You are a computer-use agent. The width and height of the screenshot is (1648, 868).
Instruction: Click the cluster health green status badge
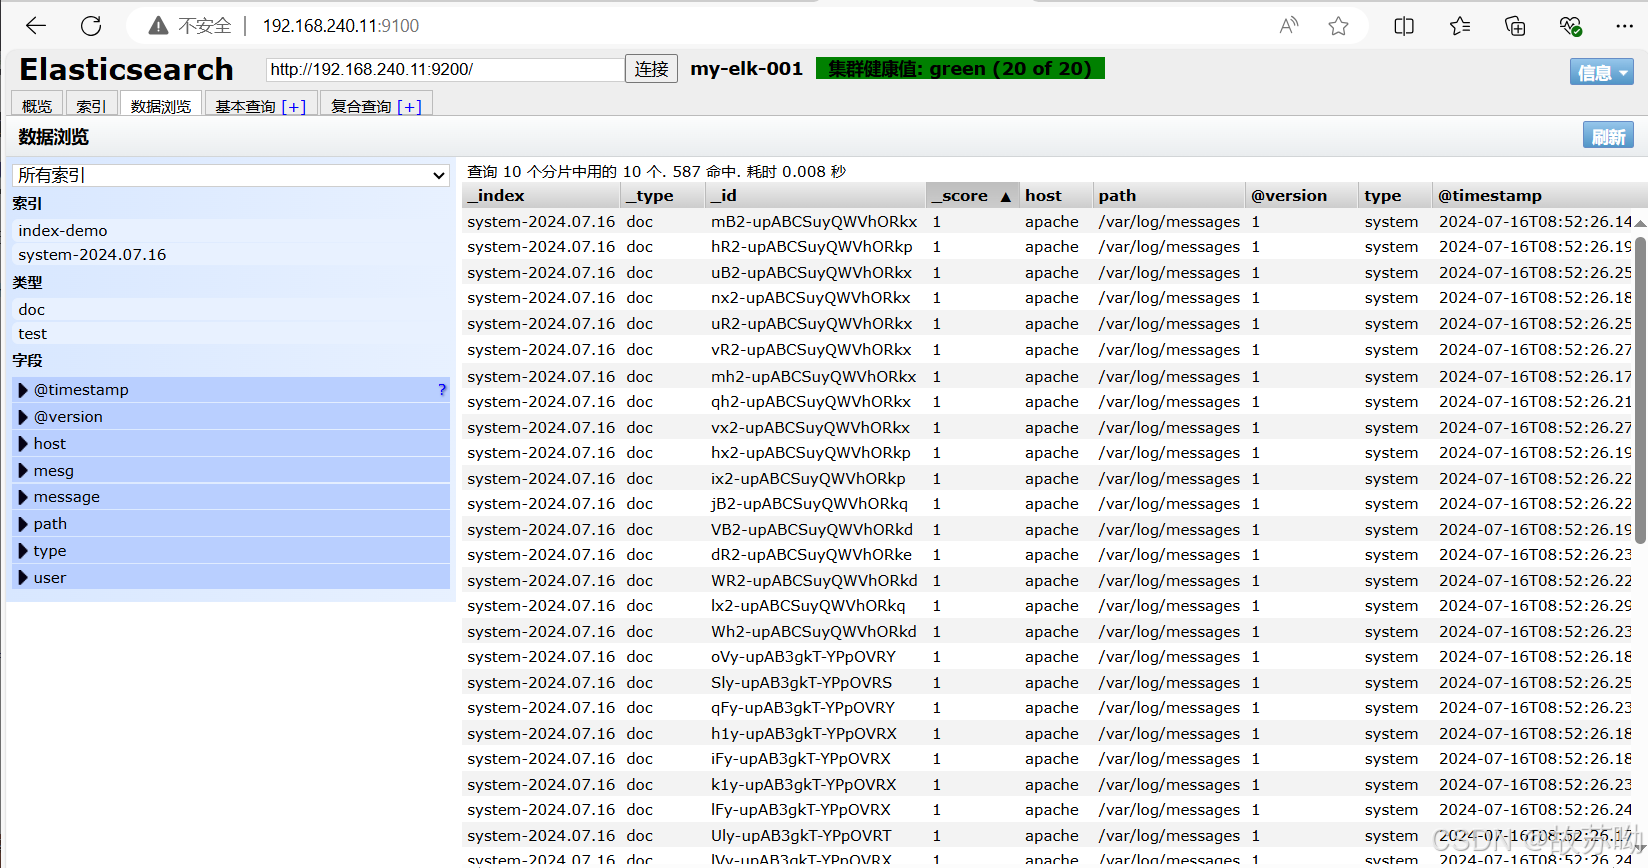[960, 69]
